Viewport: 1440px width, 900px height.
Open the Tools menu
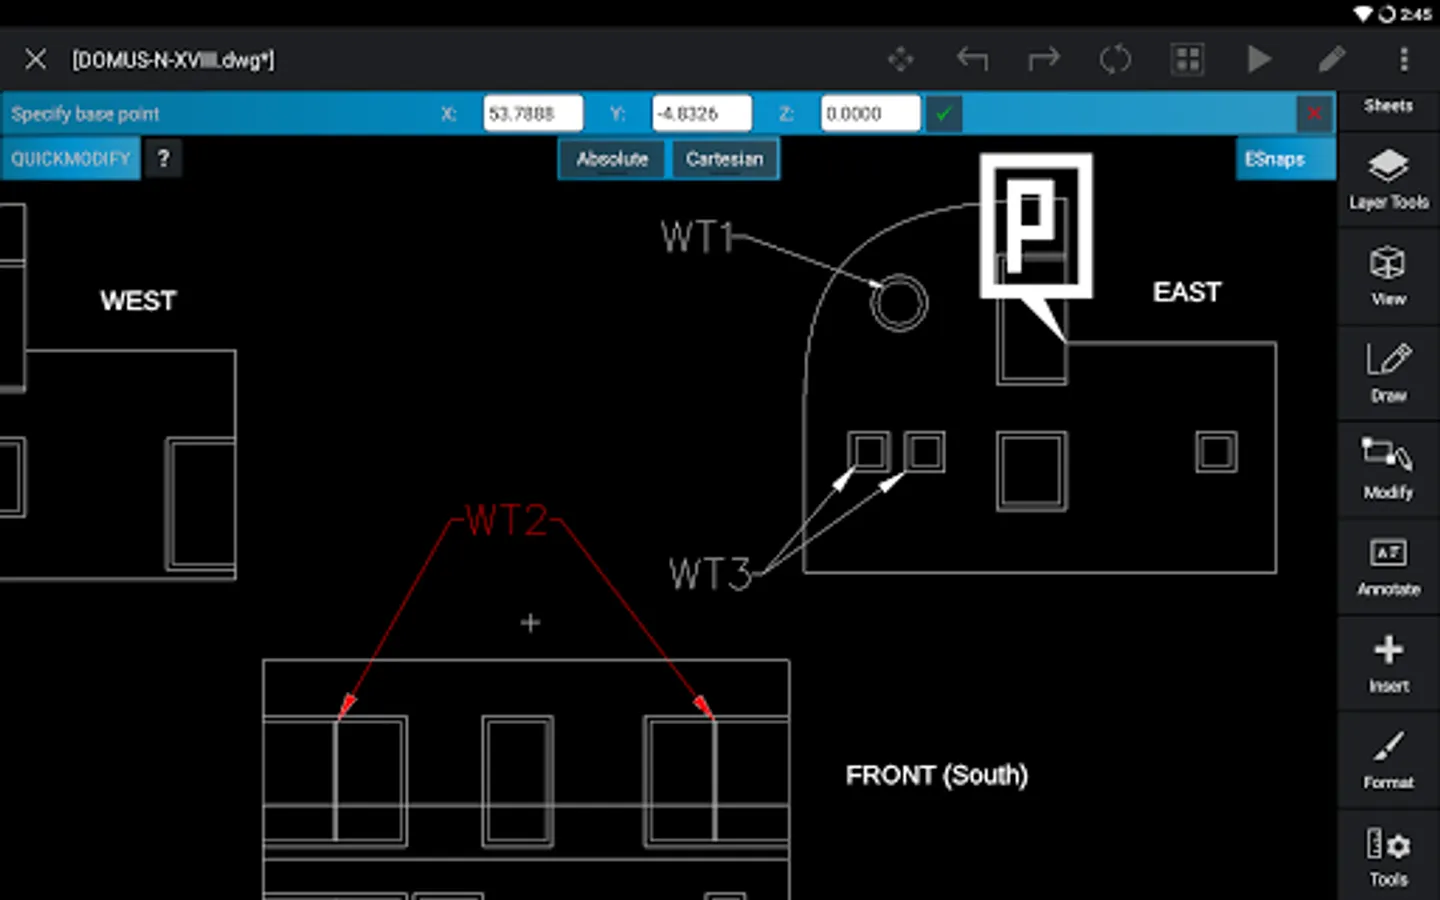[x=1388, y=857]
